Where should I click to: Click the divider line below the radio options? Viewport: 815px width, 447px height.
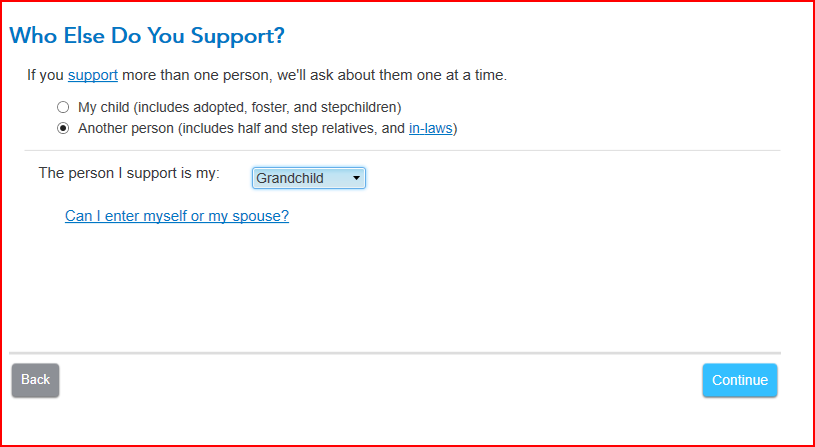(x=400, y=150)
